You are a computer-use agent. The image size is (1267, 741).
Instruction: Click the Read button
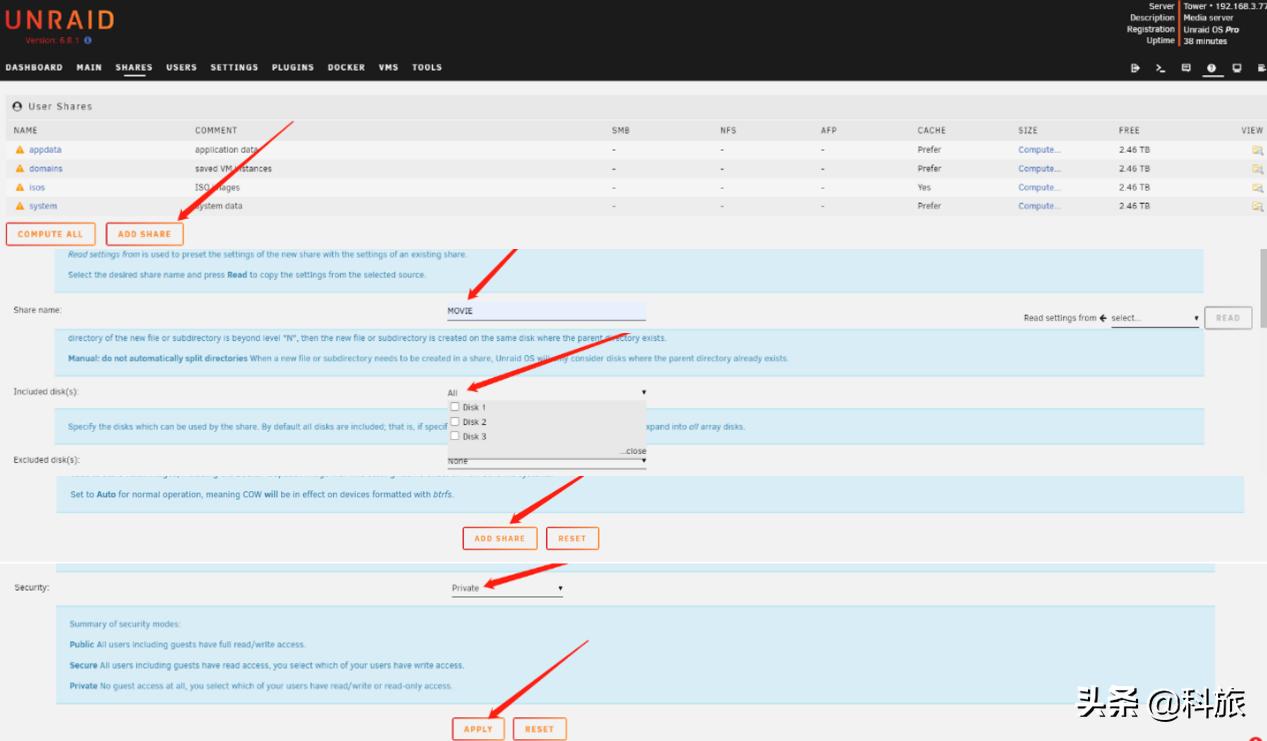click(1228, 318)
